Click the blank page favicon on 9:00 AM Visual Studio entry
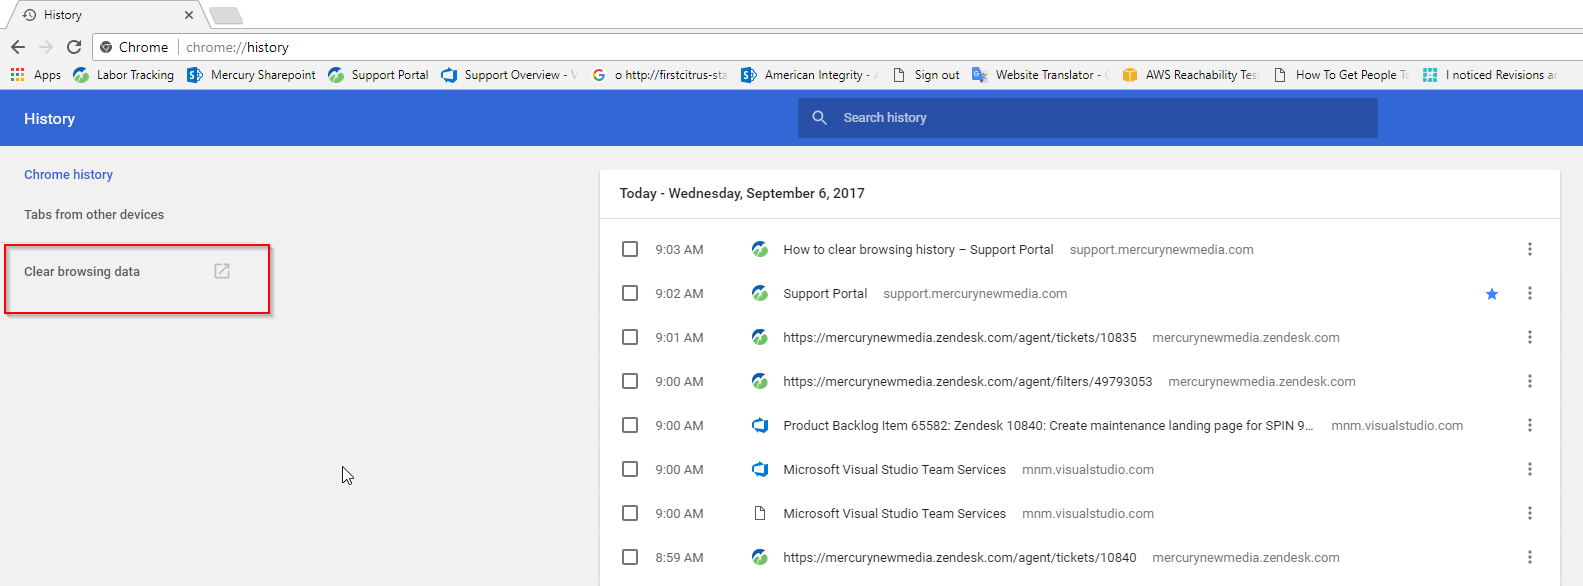The image size is (1583, 586). [x=760, y=513]
